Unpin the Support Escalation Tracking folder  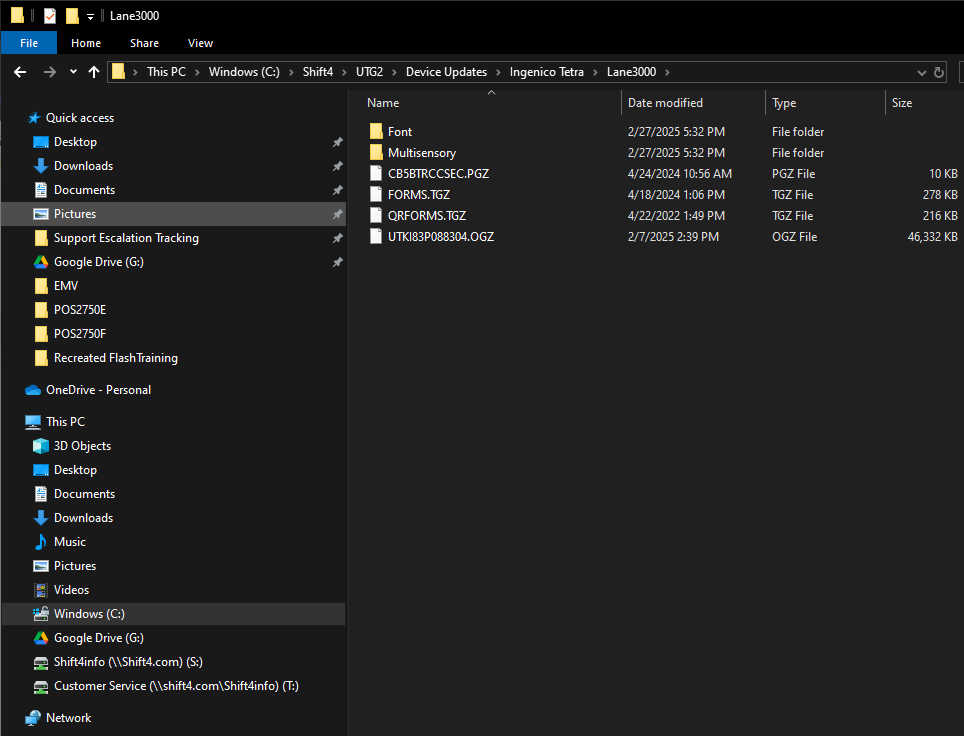337,238
